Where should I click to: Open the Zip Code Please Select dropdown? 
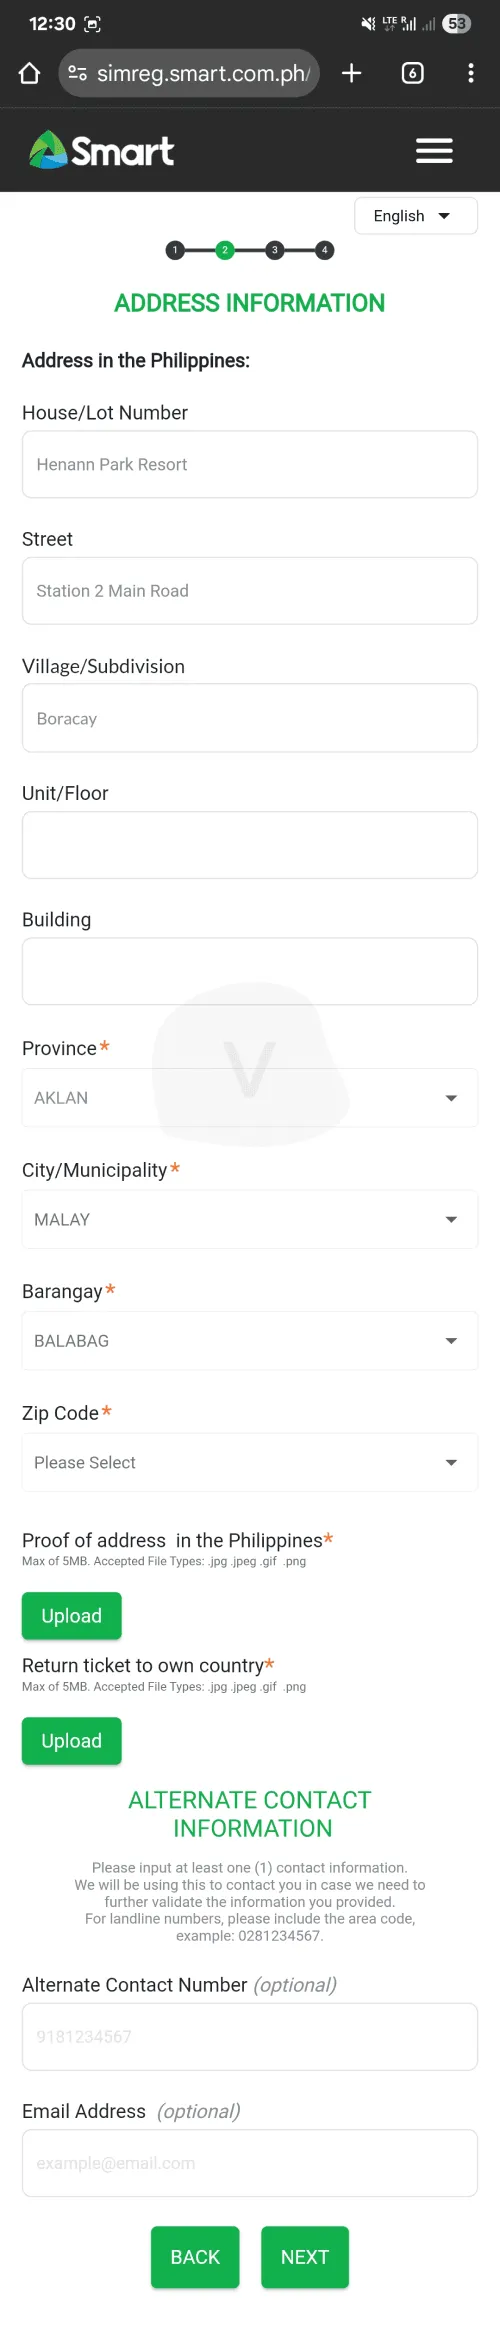250,1462
